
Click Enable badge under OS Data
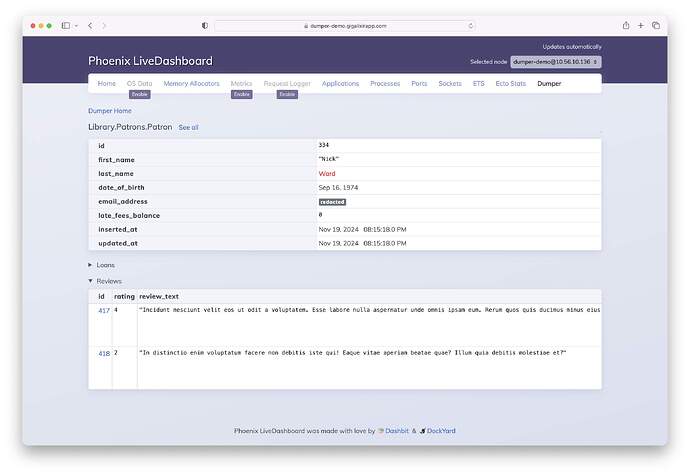[x=139, y=94]
